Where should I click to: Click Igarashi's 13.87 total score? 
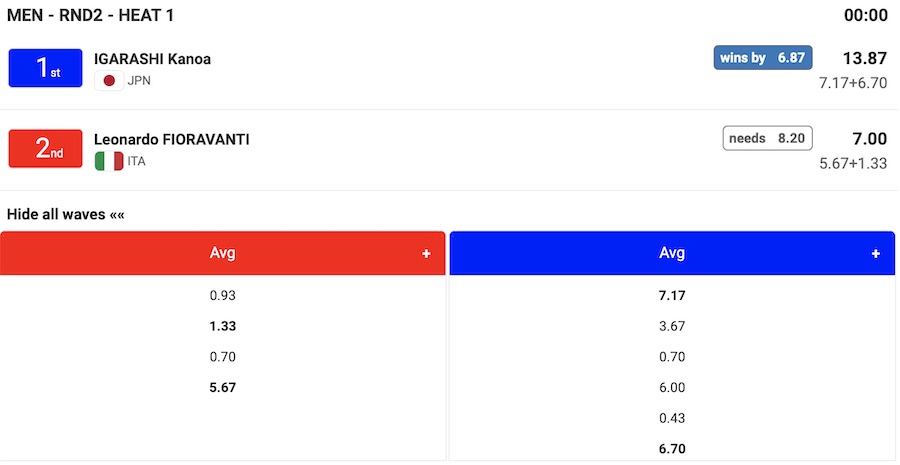click(865, 59)
